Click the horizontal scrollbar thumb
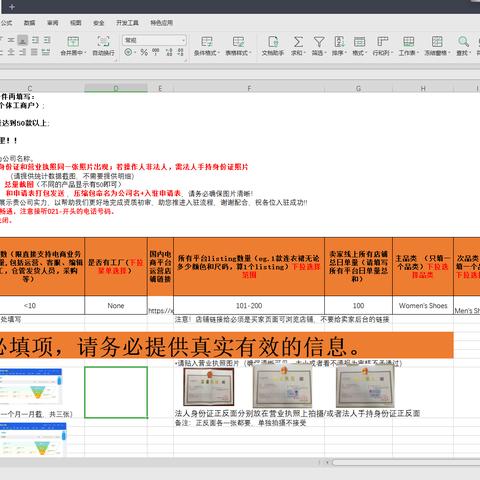The image size is (480, 480). click(x=406, y=462)
